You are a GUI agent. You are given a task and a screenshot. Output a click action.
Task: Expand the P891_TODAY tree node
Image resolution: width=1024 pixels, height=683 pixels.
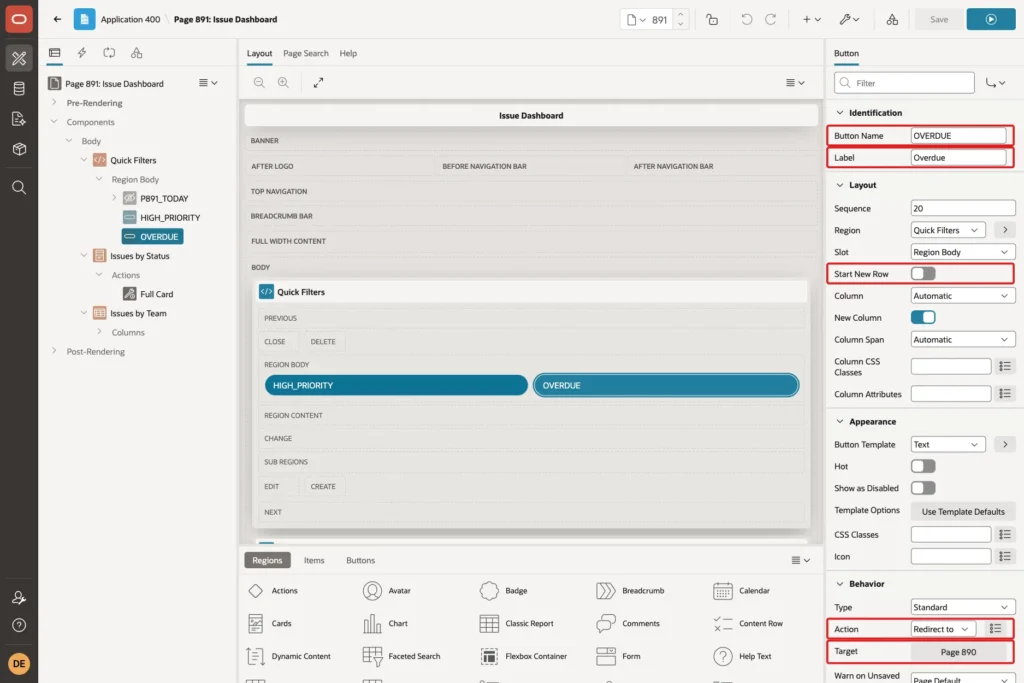click(x=114, y=198)
